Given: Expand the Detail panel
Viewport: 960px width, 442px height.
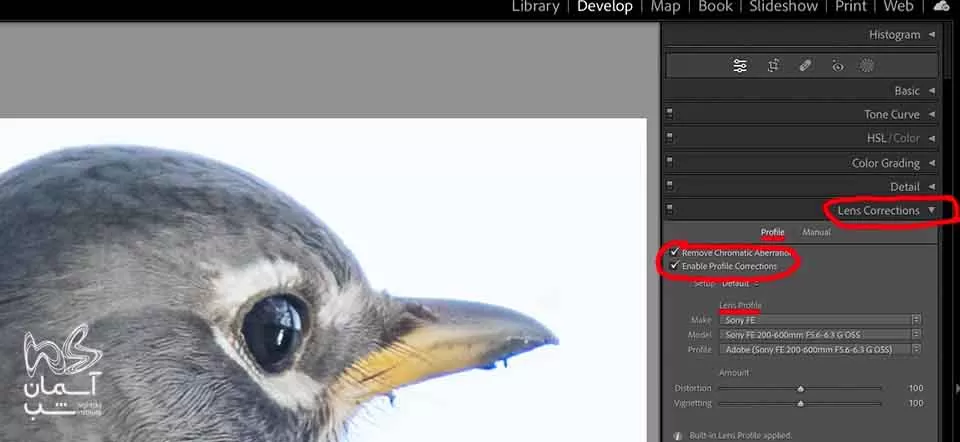Looking at the screenshot, I should 931,187.
